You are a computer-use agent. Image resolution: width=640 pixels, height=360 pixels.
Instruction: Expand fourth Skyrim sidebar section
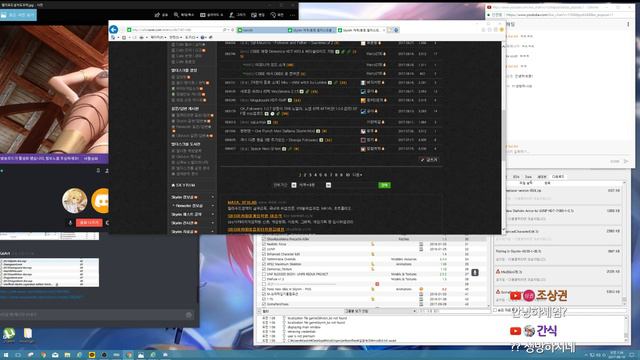(213, 223)
